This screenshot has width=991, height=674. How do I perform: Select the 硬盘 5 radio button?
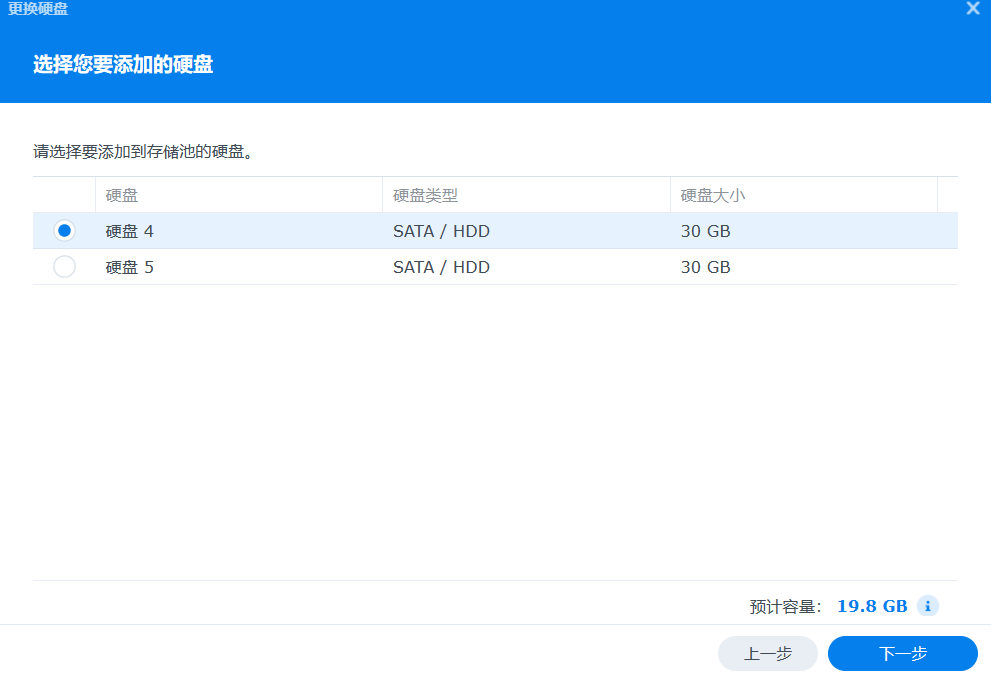[64, 267]
